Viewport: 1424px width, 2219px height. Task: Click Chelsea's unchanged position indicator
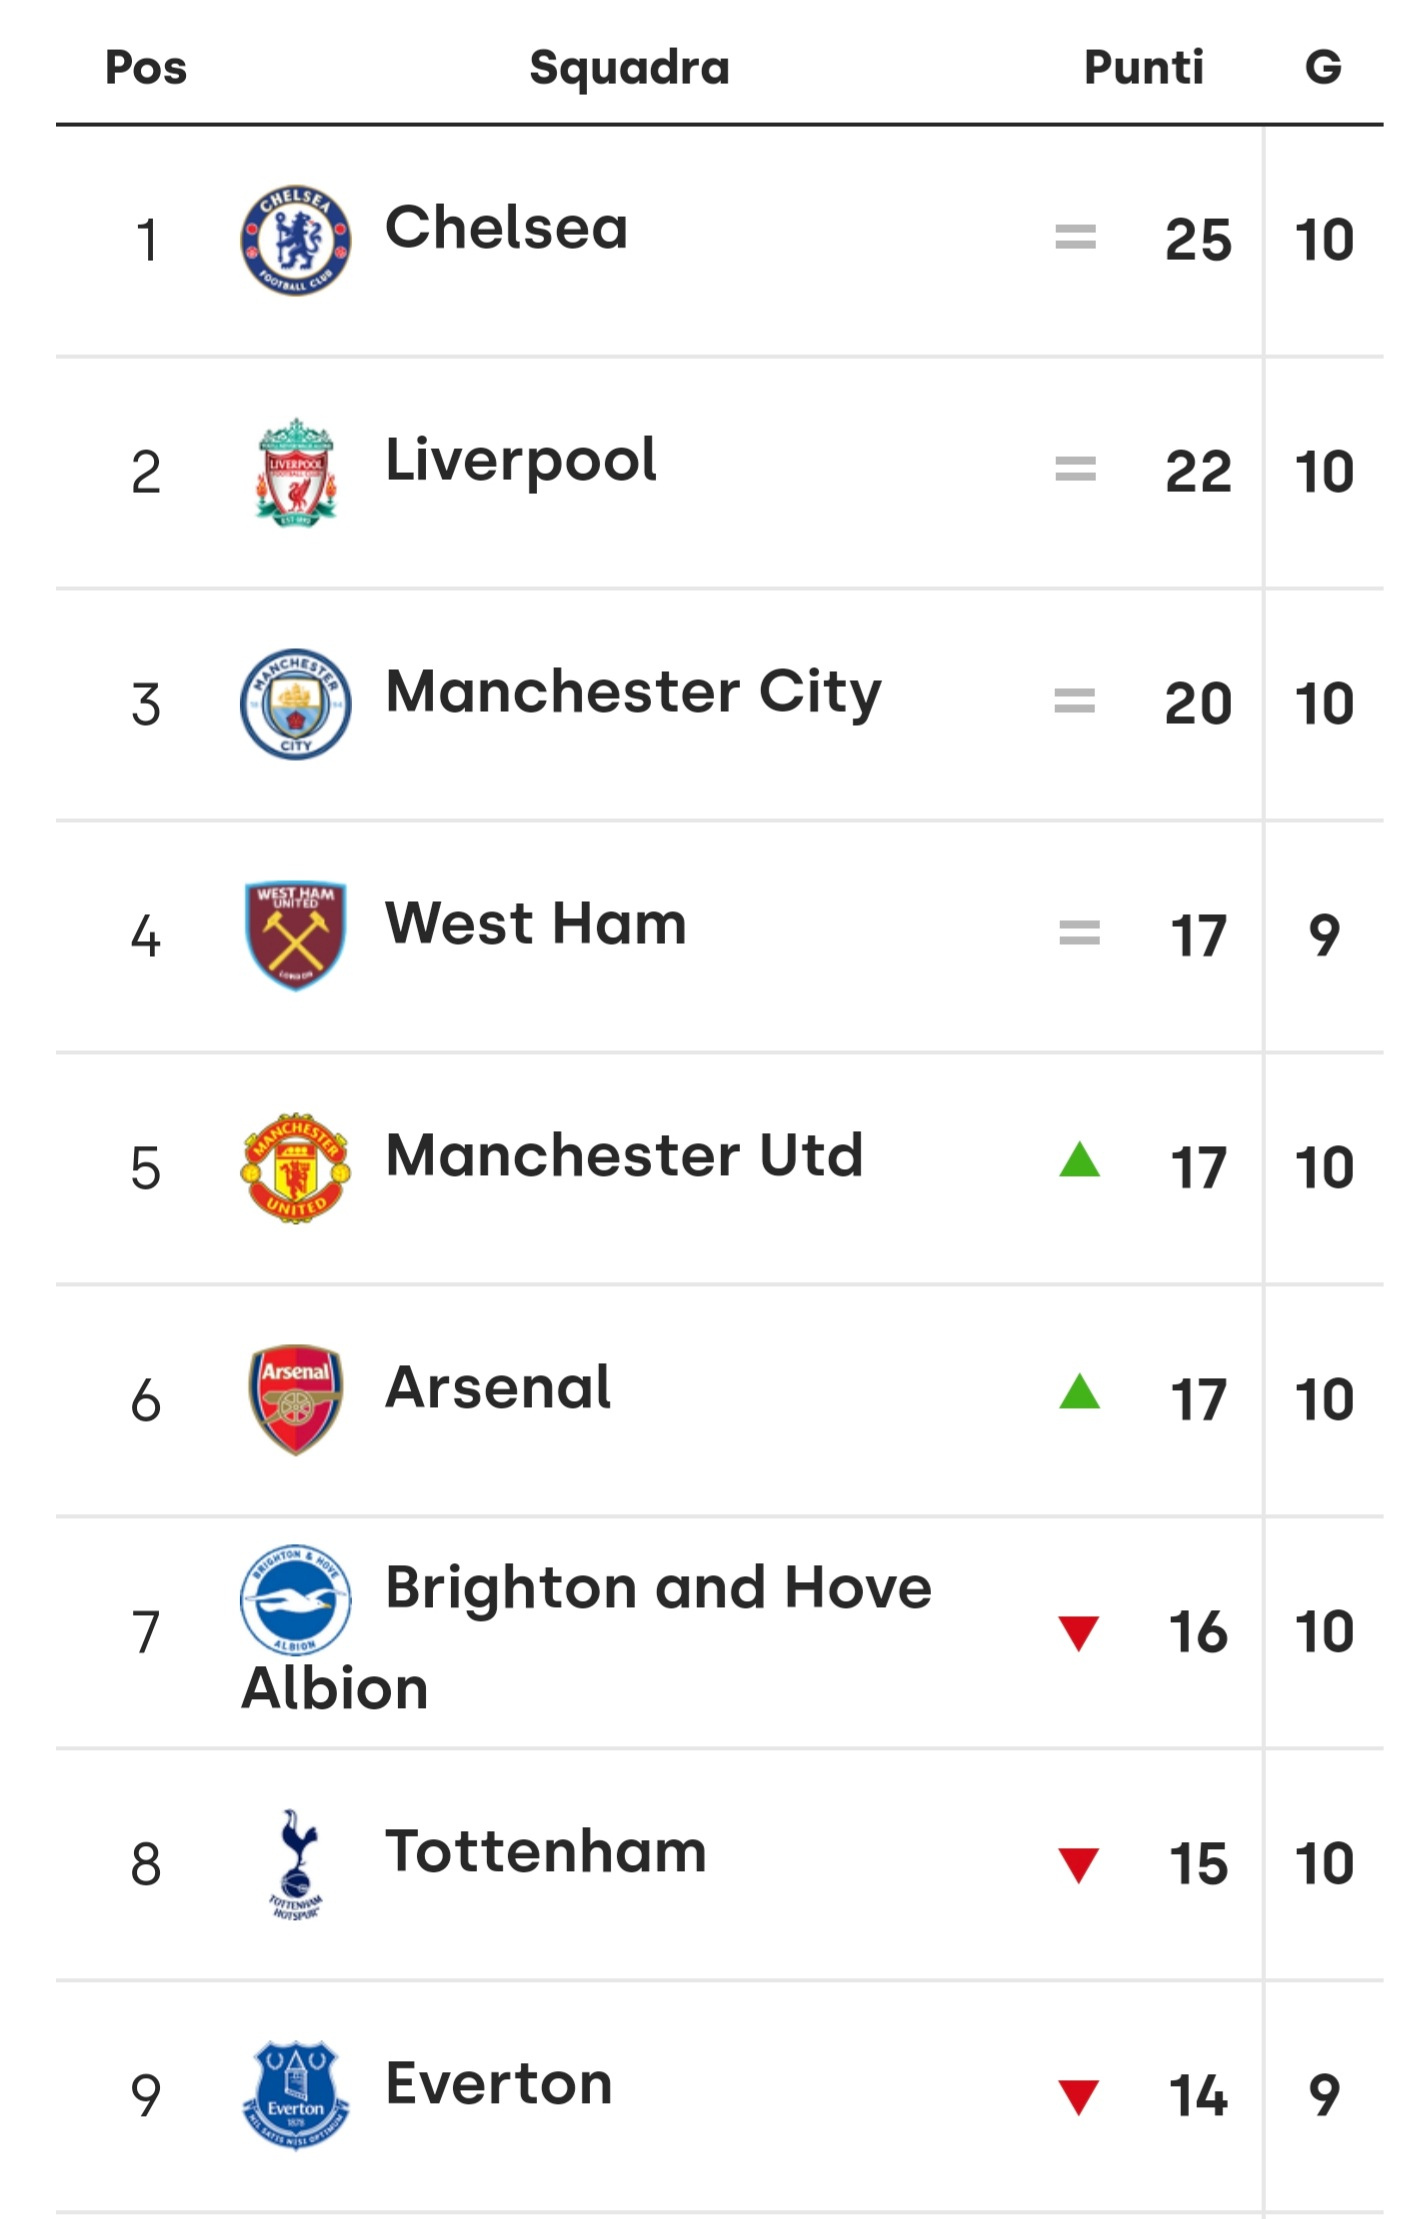pos(1076,238)
